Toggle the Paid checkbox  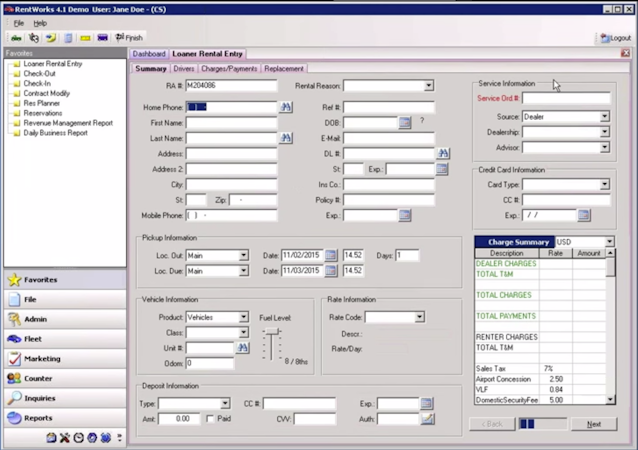[x=210, y=419]
